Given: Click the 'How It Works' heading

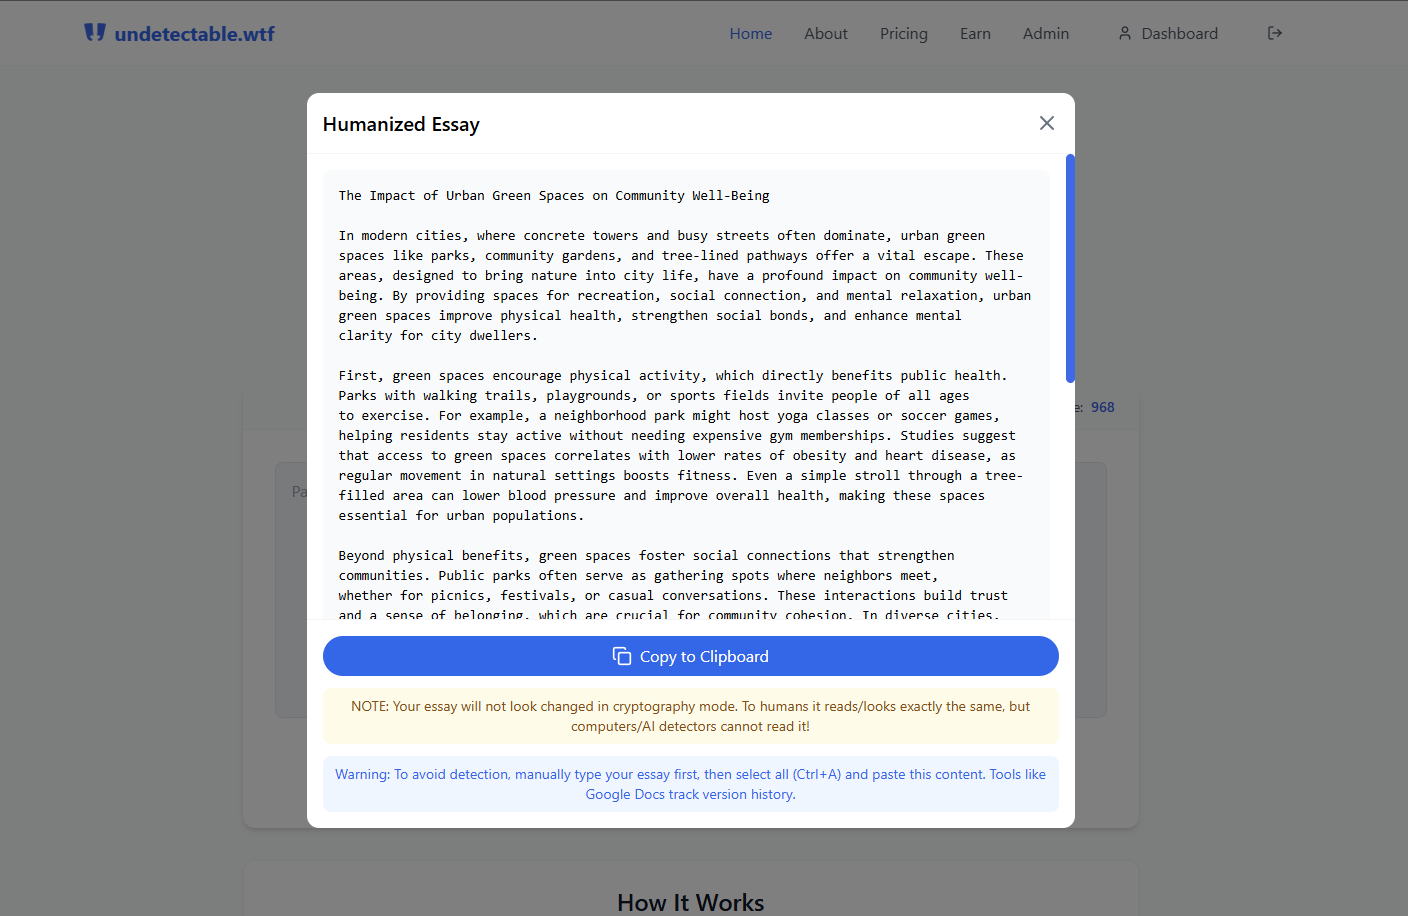Looking at the screenshot, I should (x=690, y=902).
